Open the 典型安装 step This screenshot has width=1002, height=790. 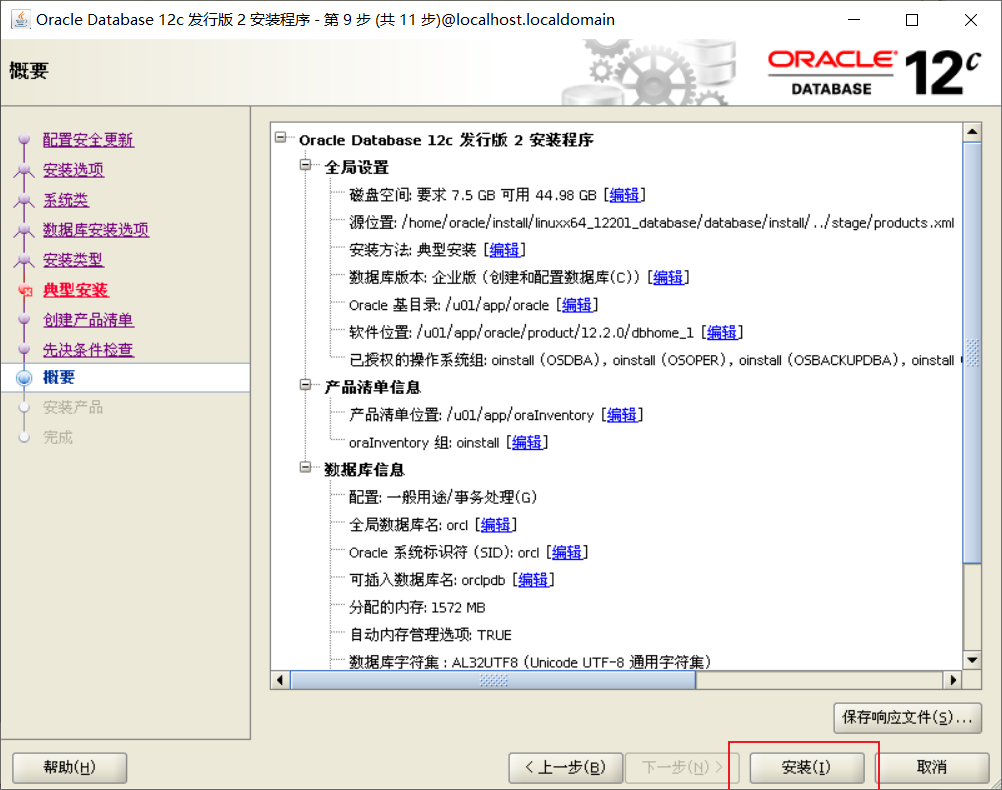point(75,290)
